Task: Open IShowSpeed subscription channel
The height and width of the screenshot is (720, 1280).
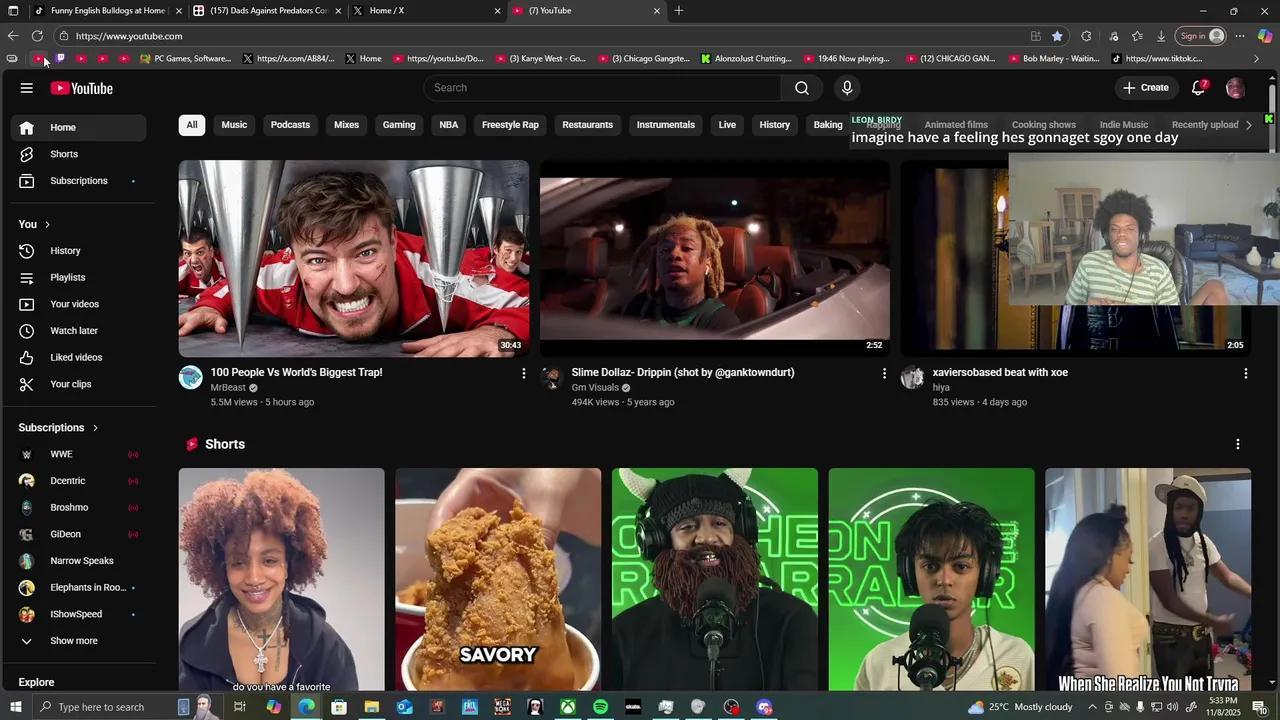Action: (x=78, y=614)
